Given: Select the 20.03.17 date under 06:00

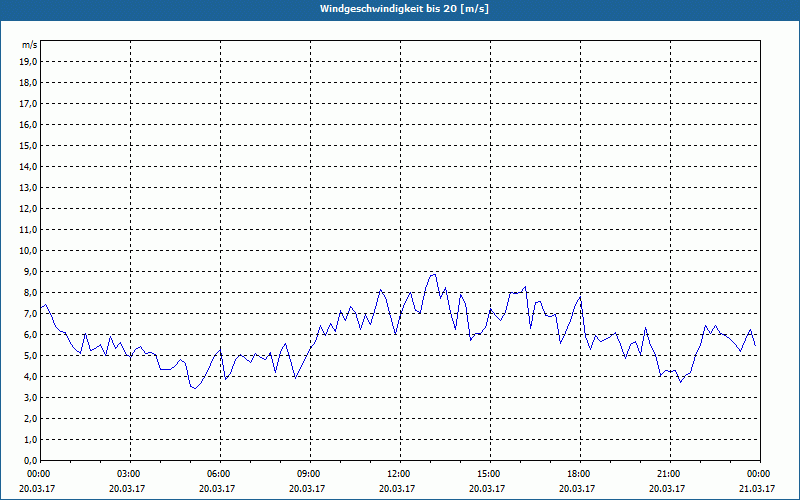Looking at the screenshot, I should pos(217,488).
